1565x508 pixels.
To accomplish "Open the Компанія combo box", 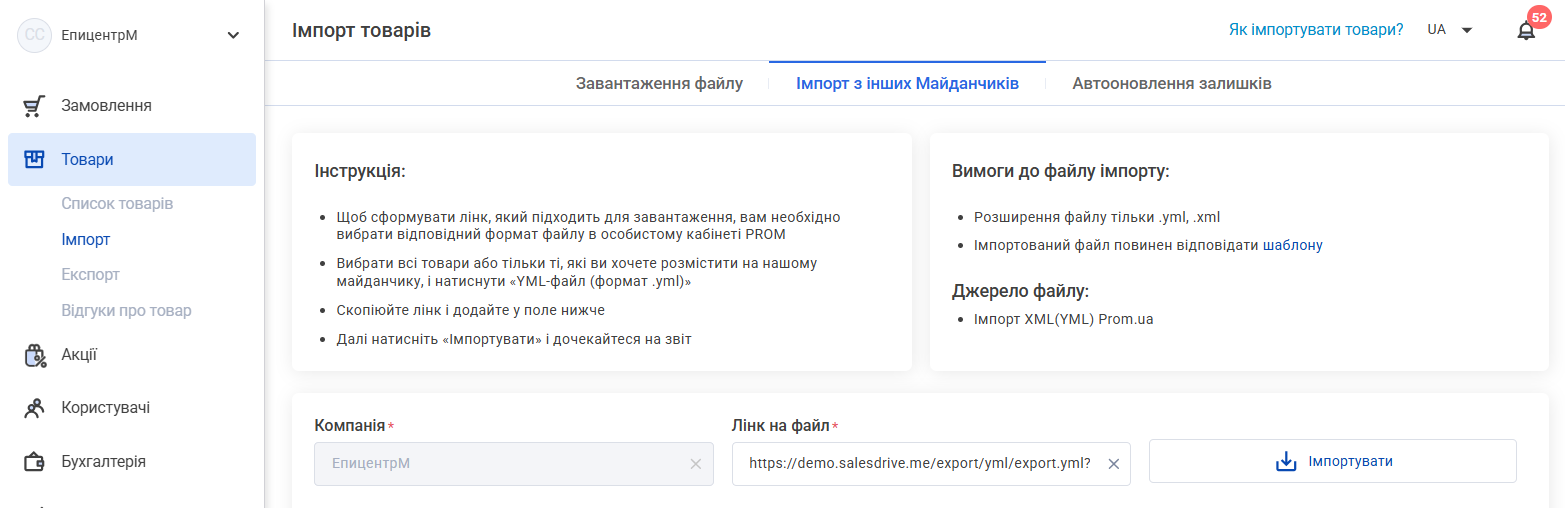I will coord(500,464).
